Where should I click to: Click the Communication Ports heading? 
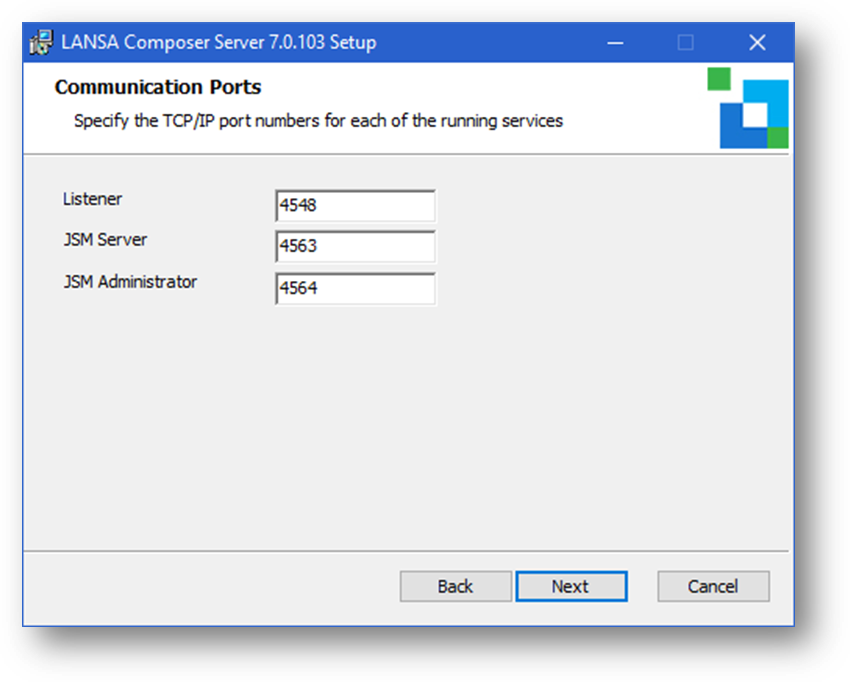click(158, 87)
